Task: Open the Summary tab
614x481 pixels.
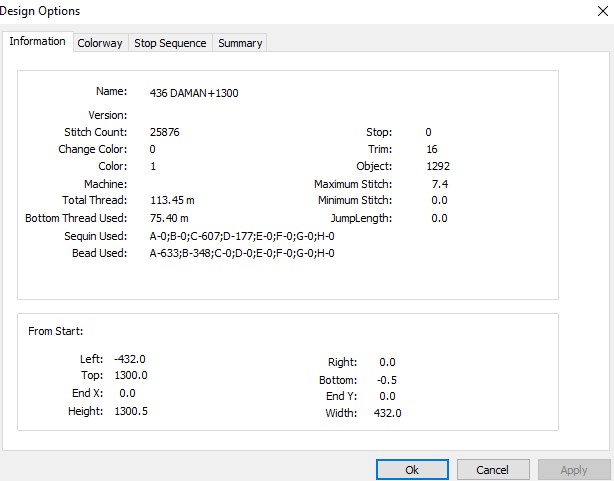Action: [x=240, y=43]
